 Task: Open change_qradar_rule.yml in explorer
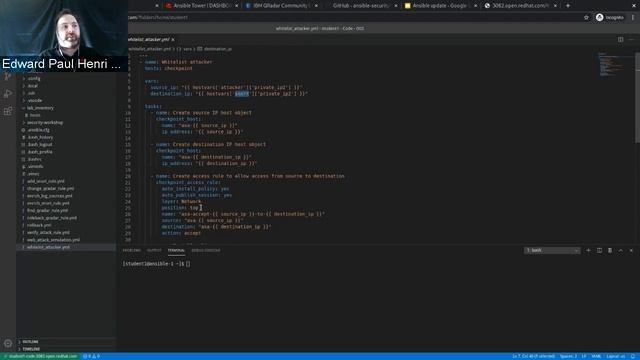click(x=50, y=189)
